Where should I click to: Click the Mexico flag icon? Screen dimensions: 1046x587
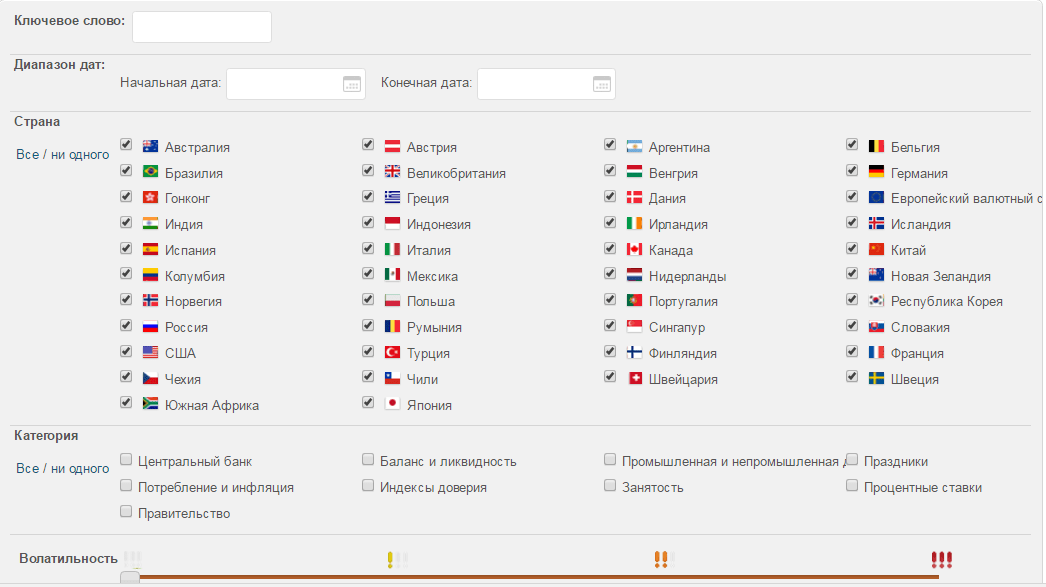click(x=392, y=275)
